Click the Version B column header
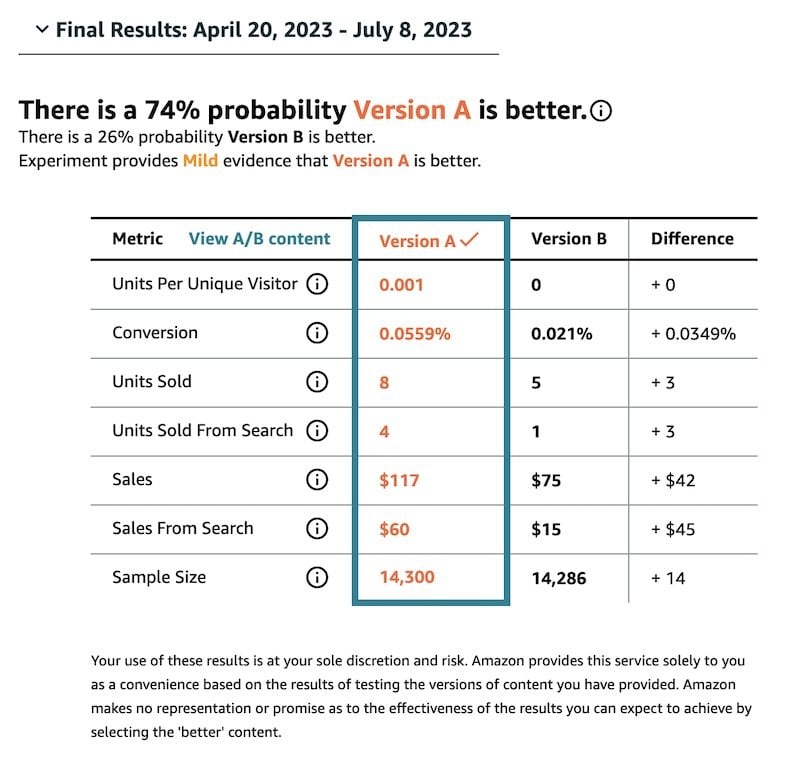 click(569, 239)
